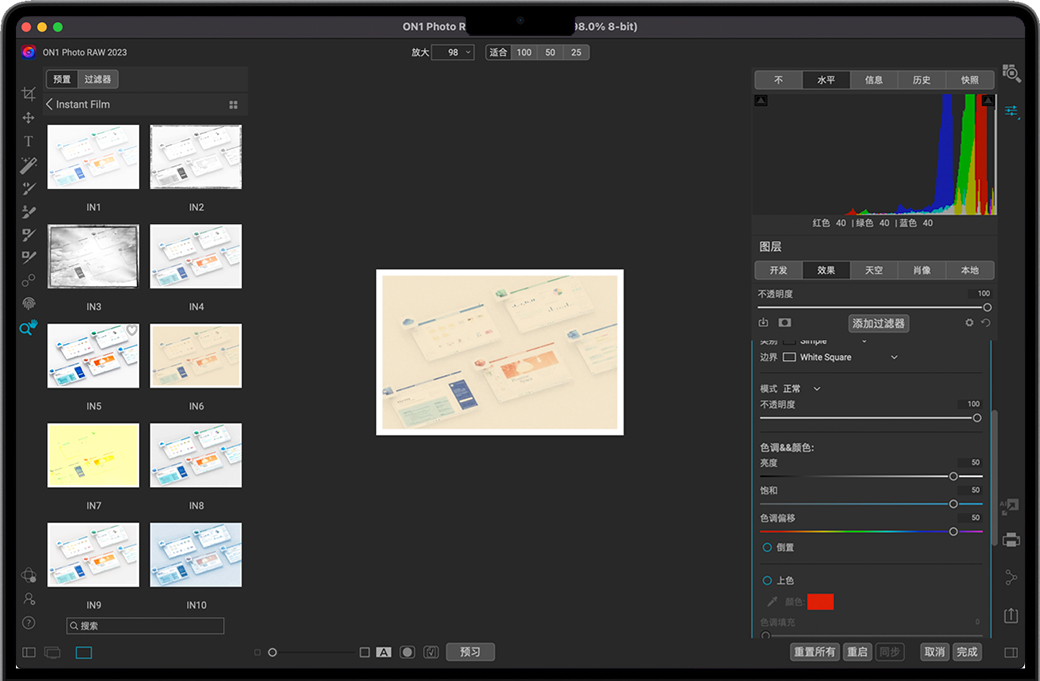The image size is (1040, 681).
Task: Enable the 倒置 (invert) option
Action: tap(767, 548)
